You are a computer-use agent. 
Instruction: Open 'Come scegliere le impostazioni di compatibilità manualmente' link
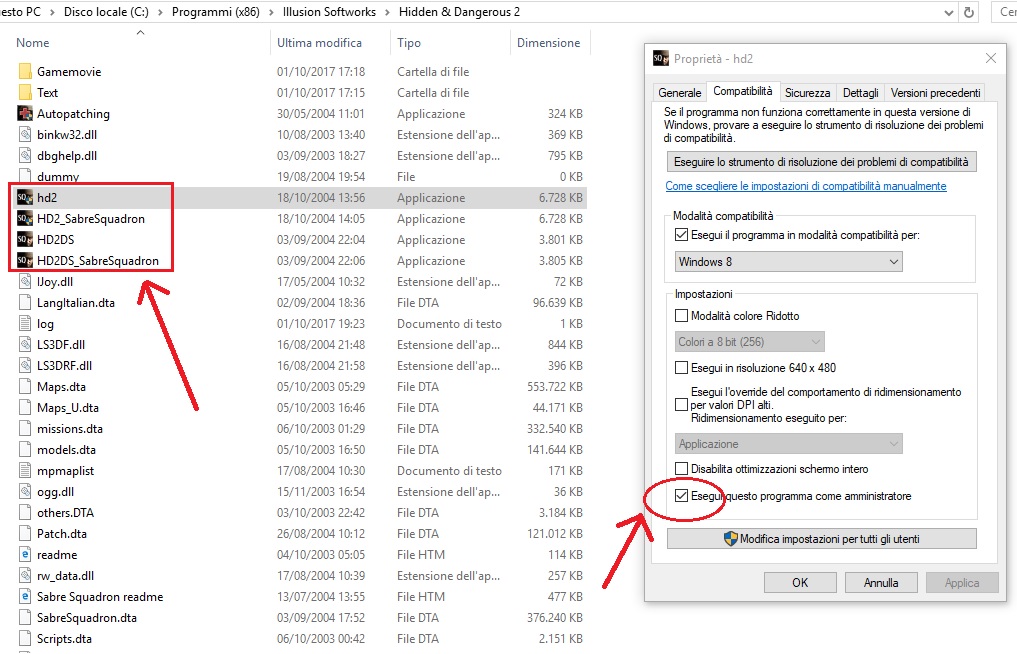pos(805,186)
